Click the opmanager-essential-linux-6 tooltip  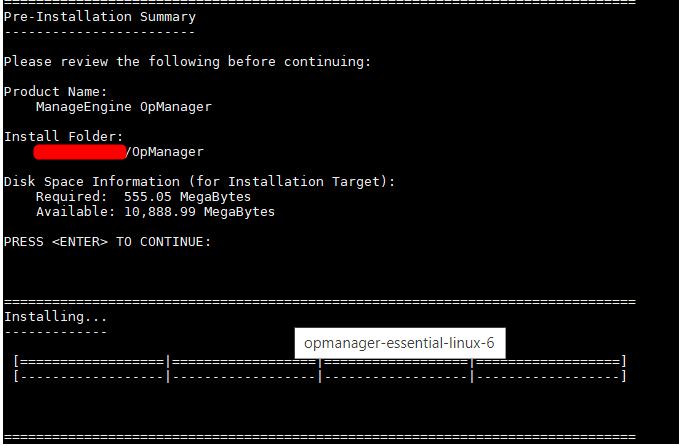coord(400,343)
